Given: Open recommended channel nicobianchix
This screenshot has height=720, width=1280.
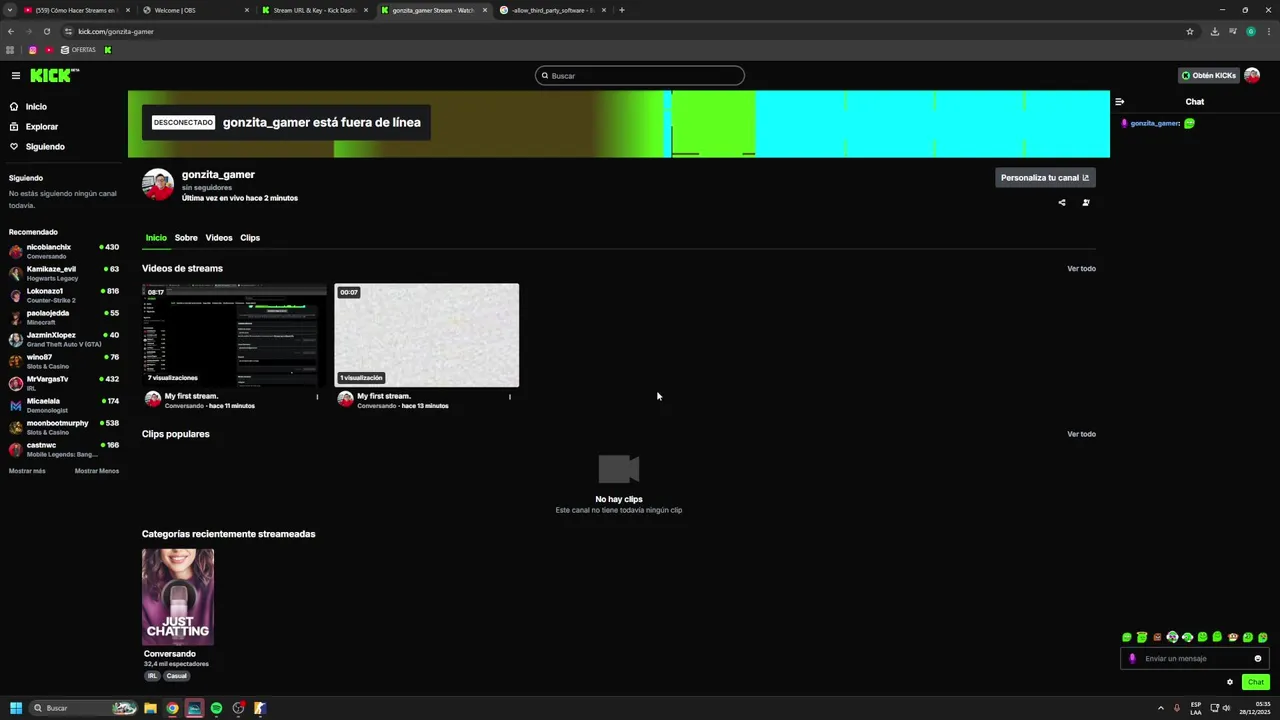Looking at the screenshot, I should 64,251.
